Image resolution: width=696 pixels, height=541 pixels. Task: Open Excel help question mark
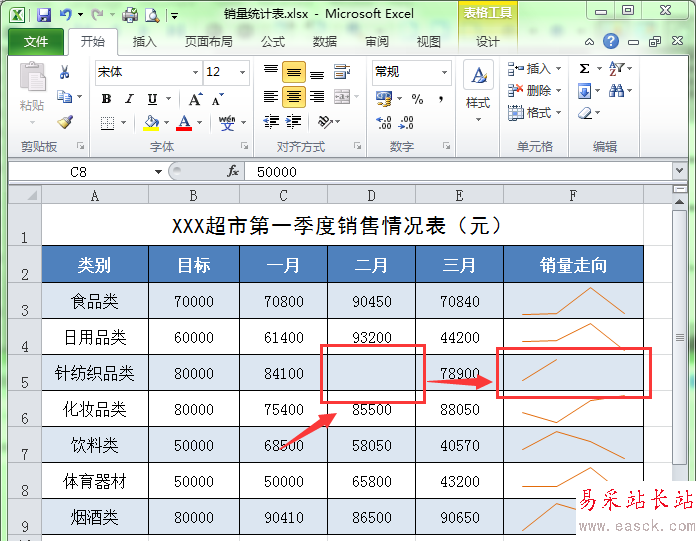[611, 41]
